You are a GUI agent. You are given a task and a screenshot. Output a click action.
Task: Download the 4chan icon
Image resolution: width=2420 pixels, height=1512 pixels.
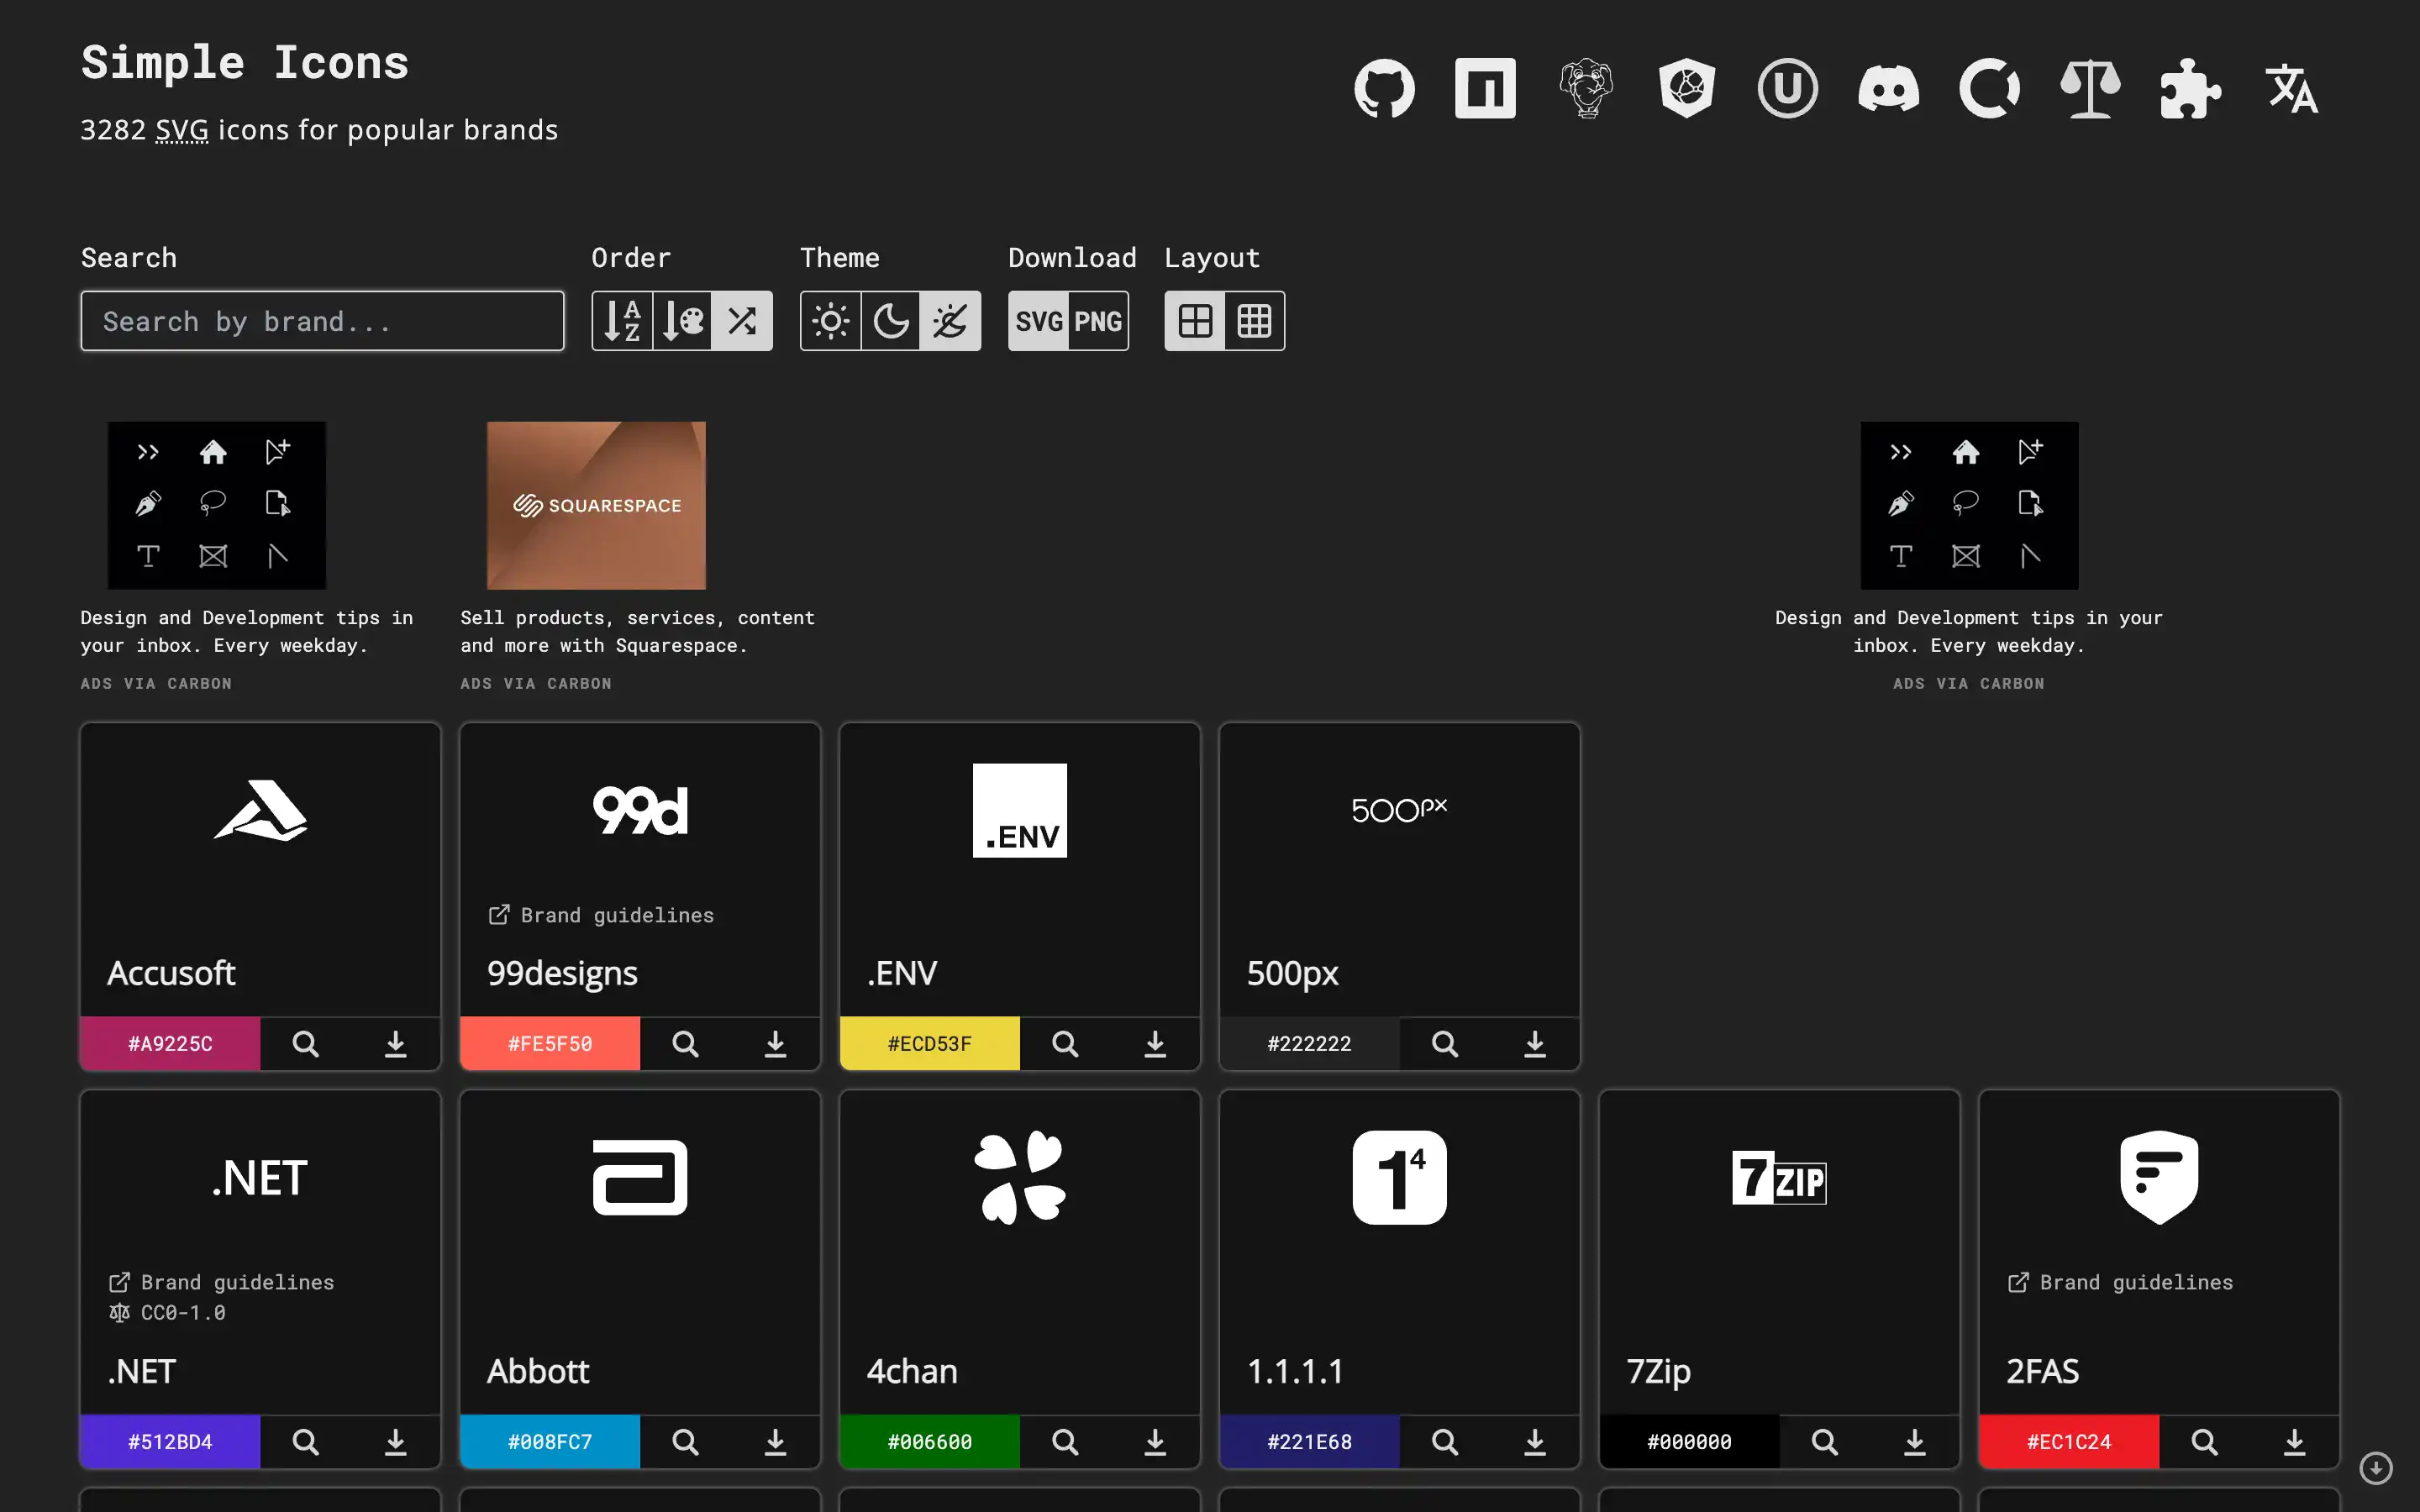point(1155,1442)
